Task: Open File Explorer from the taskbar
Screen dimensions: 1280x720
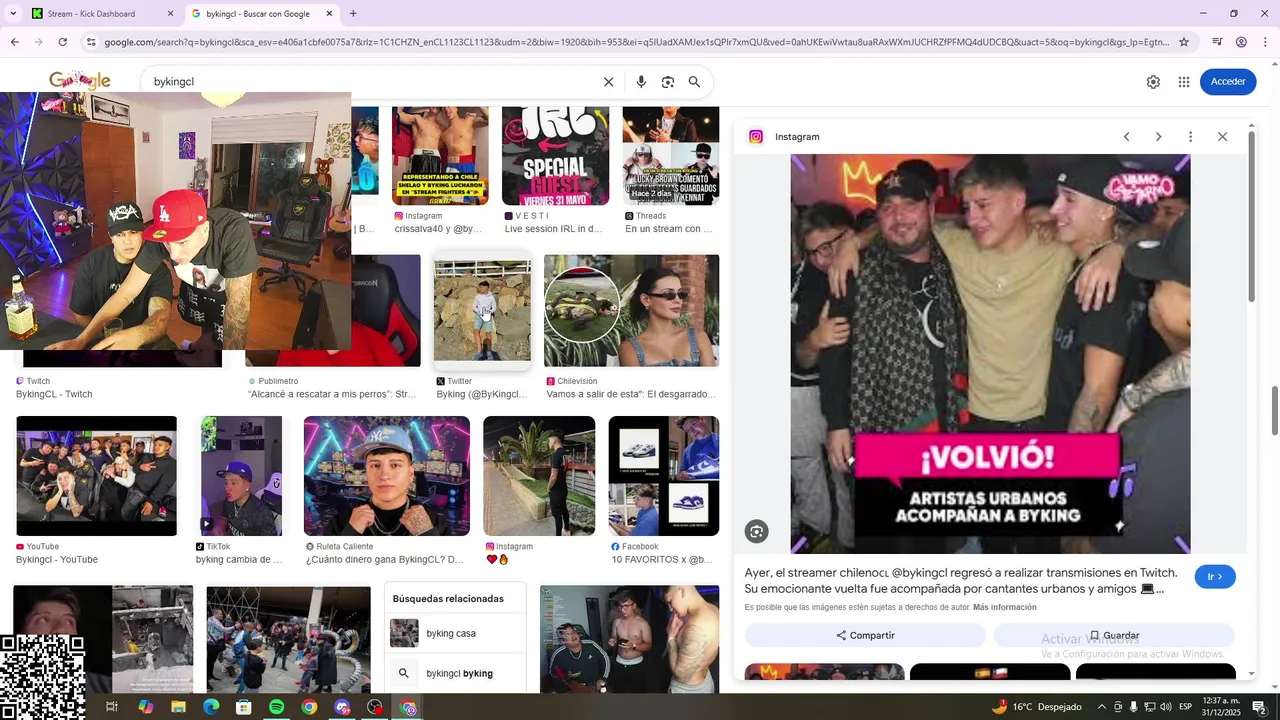Action: pyautogui.click(x=178, y=707)
